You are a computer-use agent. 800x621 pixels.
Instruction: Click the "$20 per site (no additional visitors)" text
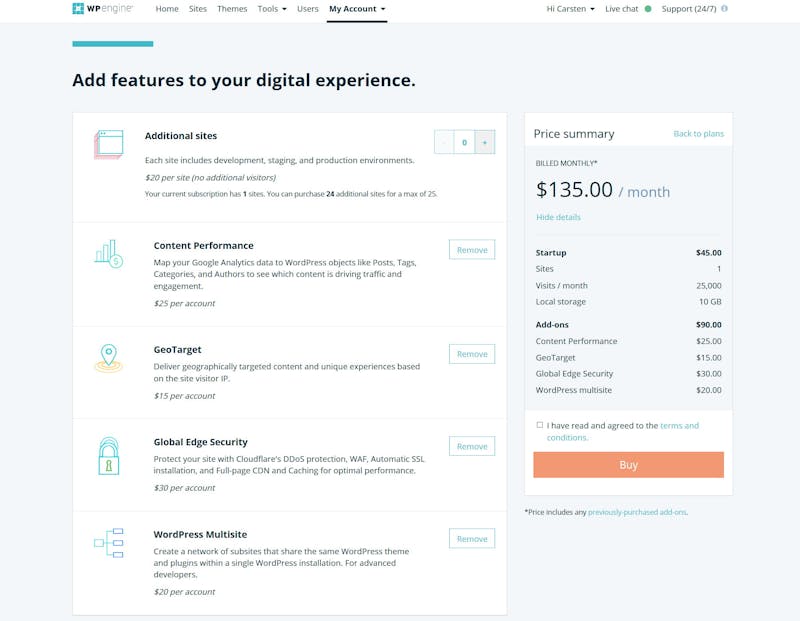point(210,178)
